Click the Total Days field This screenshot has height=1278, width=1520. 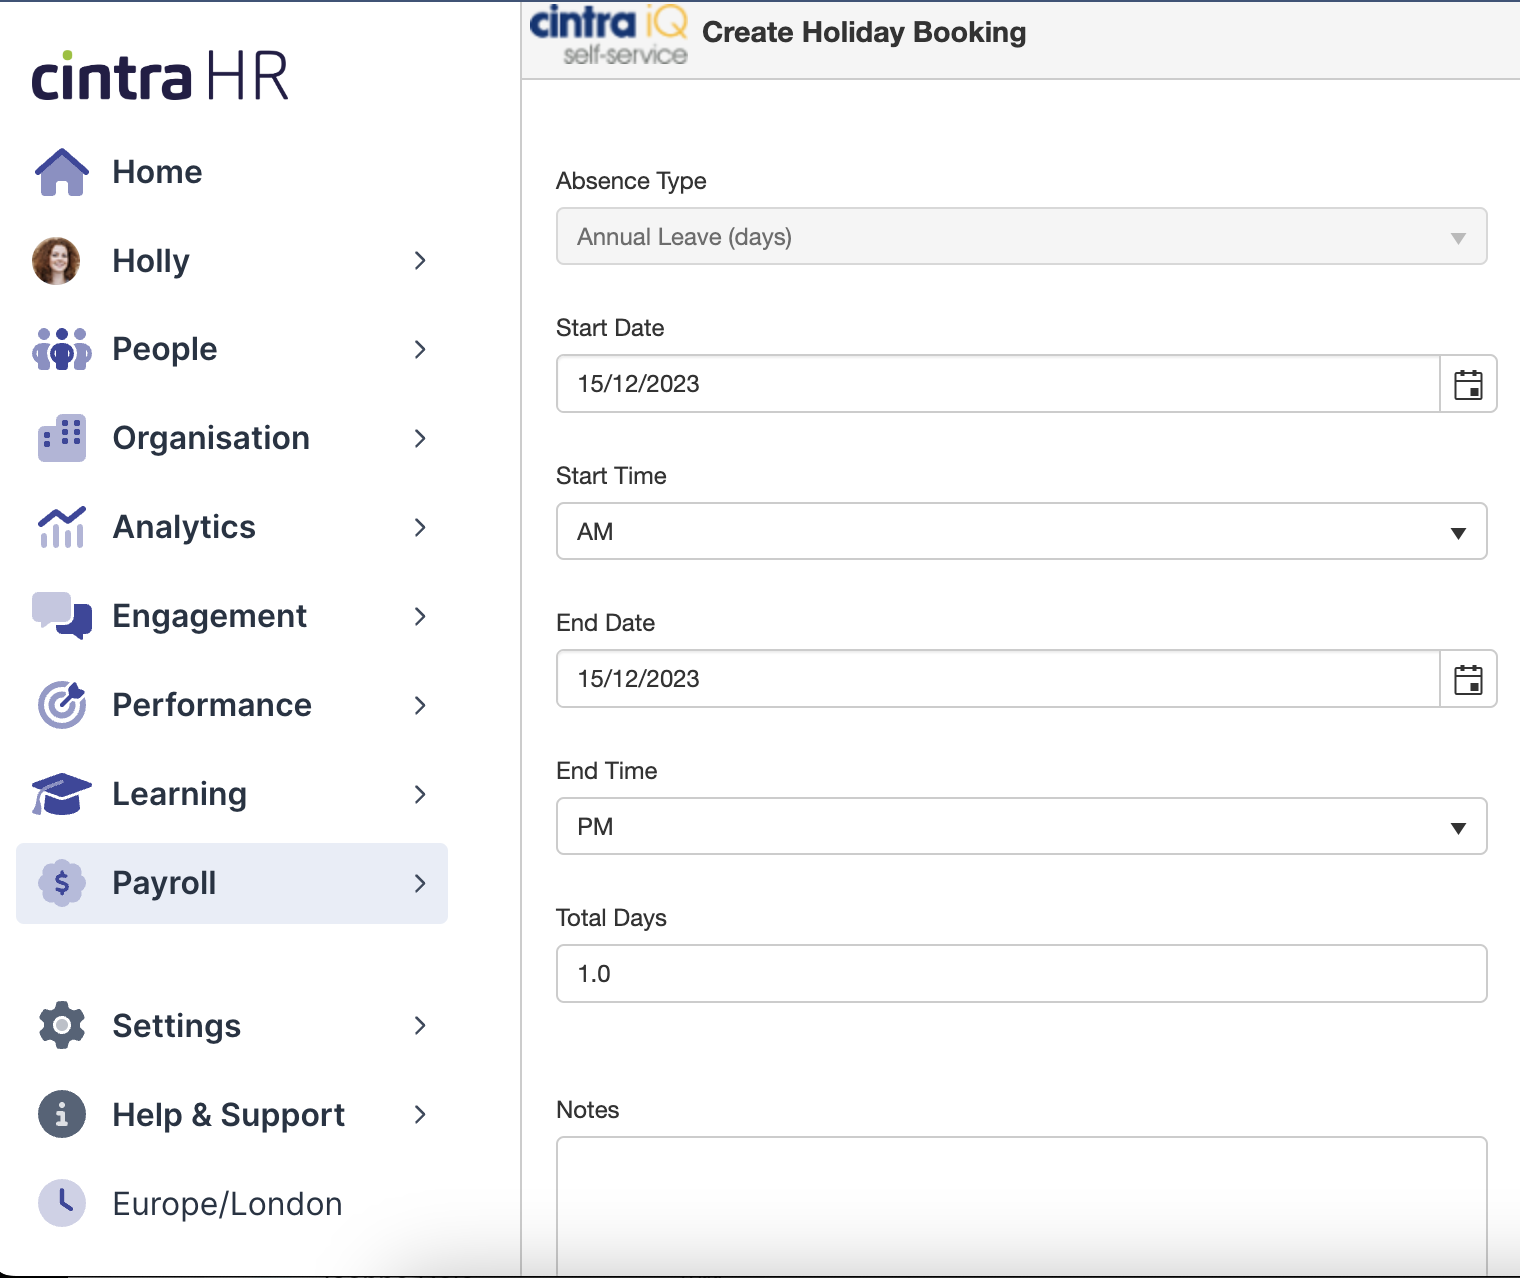click(1021, 974)
